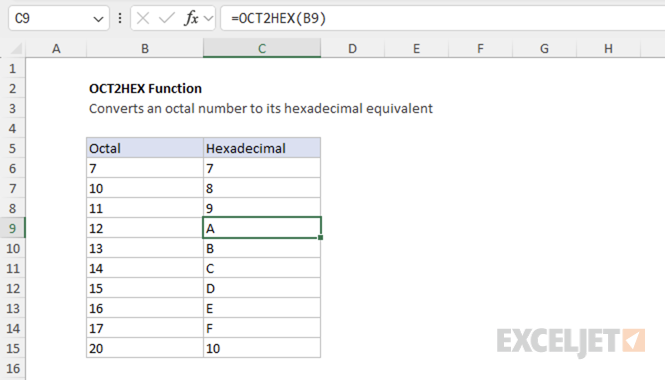Screen dimensions: 665x380
Task: Select column E header
Action: [x=416, y=49]
